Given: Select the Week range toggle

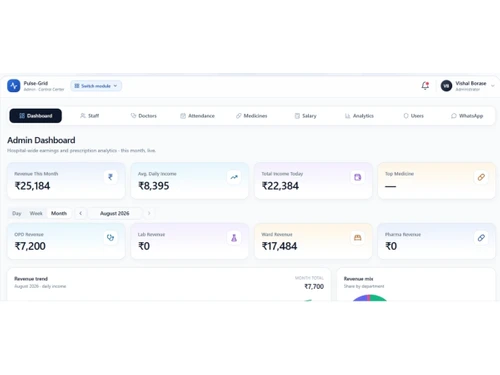Looking at the screenshot, I should coord(36,213).
